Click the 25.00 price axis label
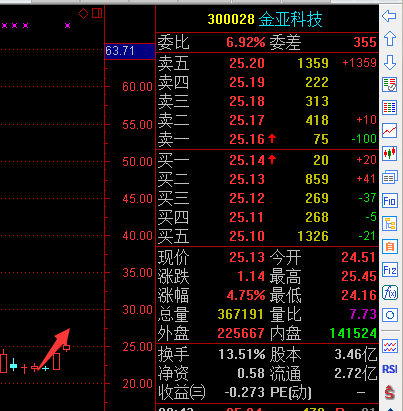 point(137,347)
